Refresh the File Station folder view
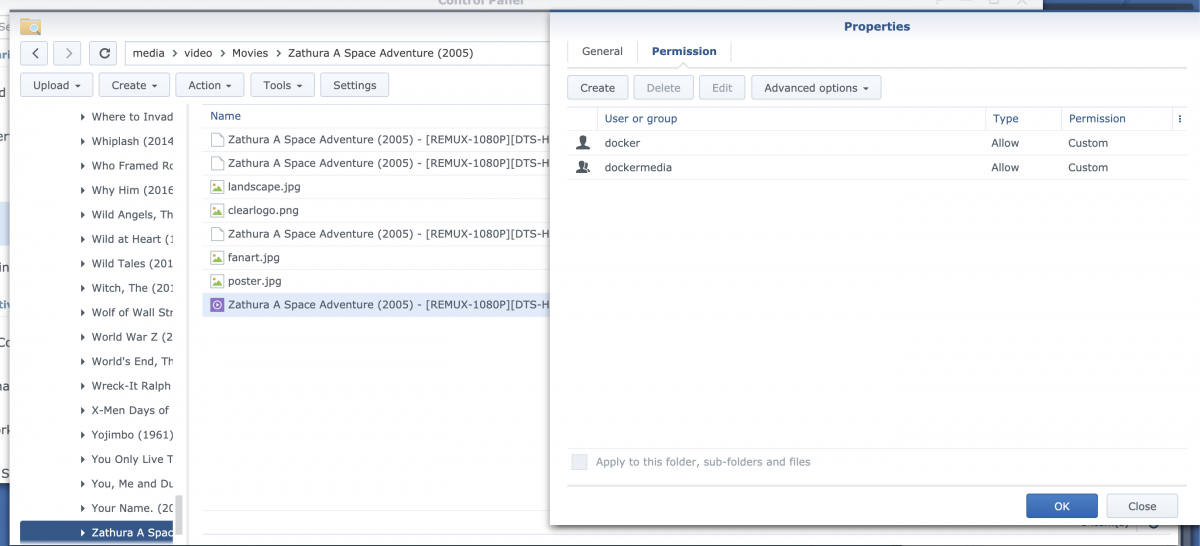Viewport: 1200px width, 546px height. click(103, 53)
